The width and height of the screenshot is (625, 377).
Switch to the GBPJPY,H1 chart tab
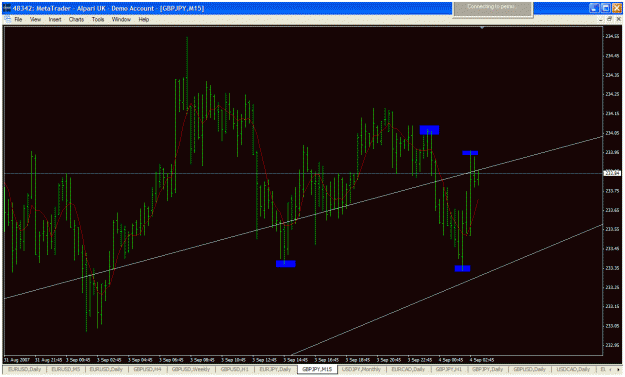pyautogui.click(x=448, y=369)
